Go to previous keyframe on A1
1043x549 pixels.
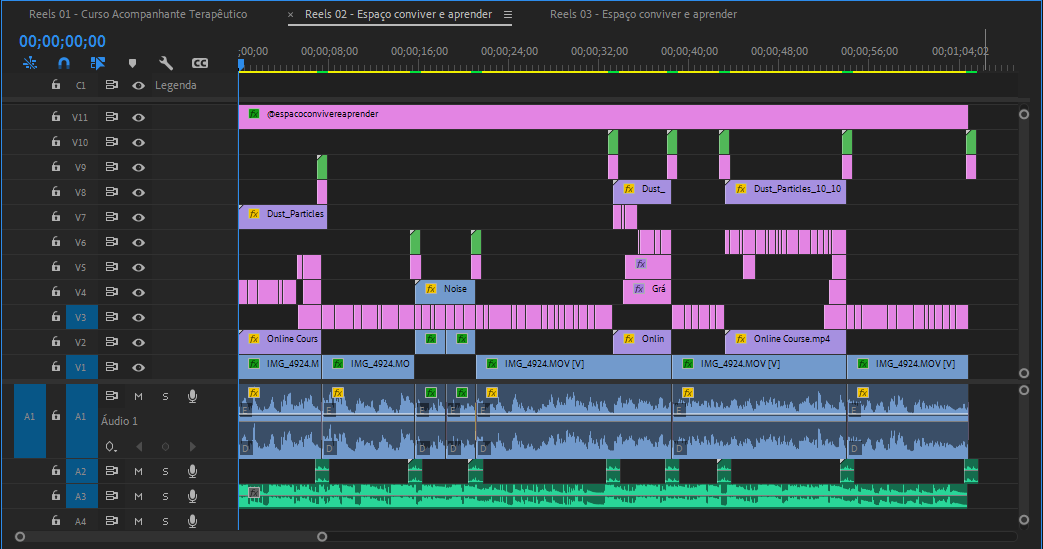point(139,447)
